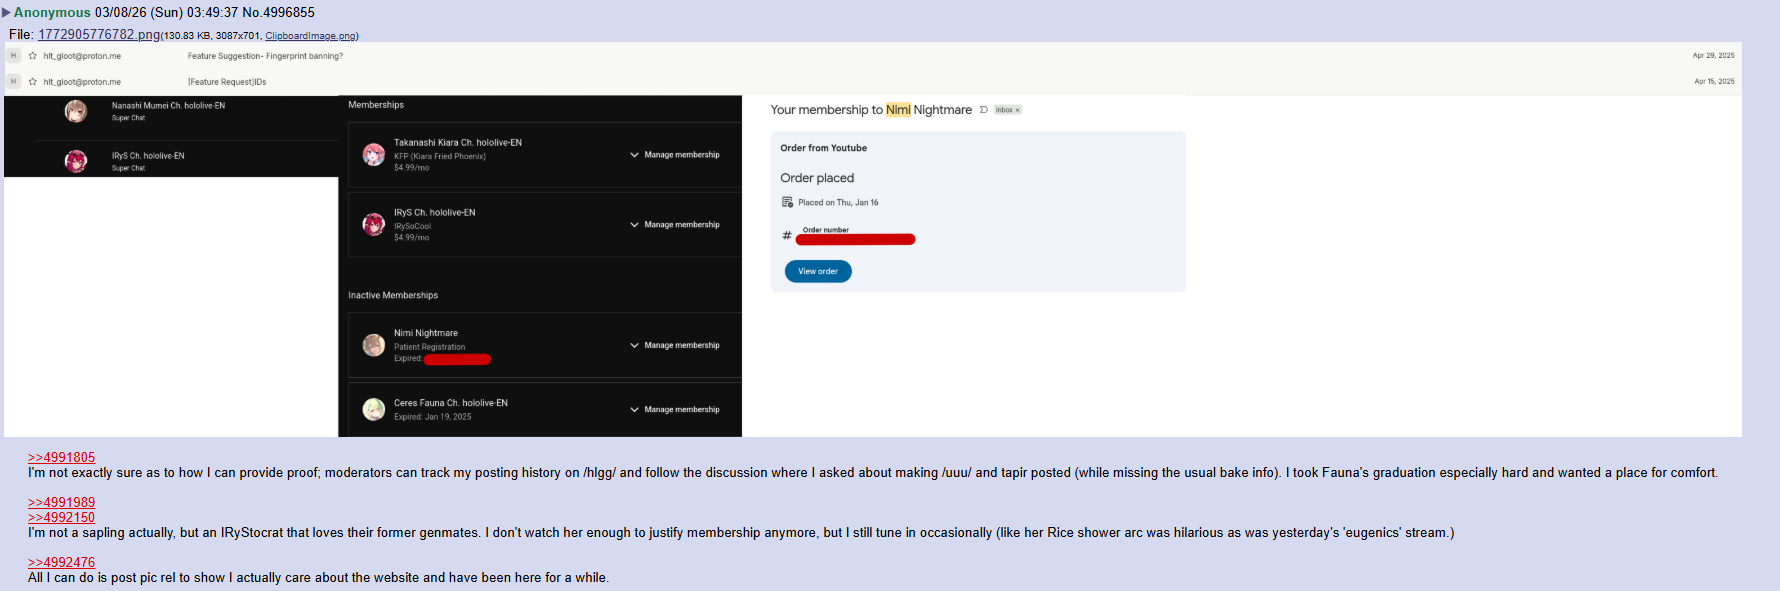Click 'Expired: Jan 19, 2025' under Ceres Fauna
1780x591 pixels.
[433, 417]
